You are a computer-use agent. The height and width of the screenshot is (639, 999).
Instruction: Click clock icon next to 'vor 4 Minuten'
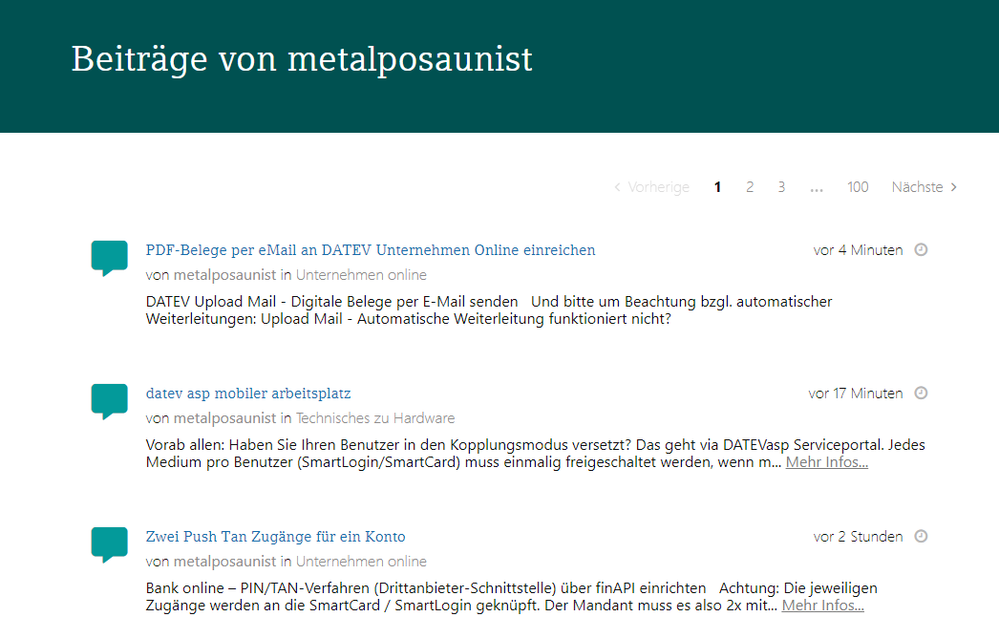click(921, 250)
